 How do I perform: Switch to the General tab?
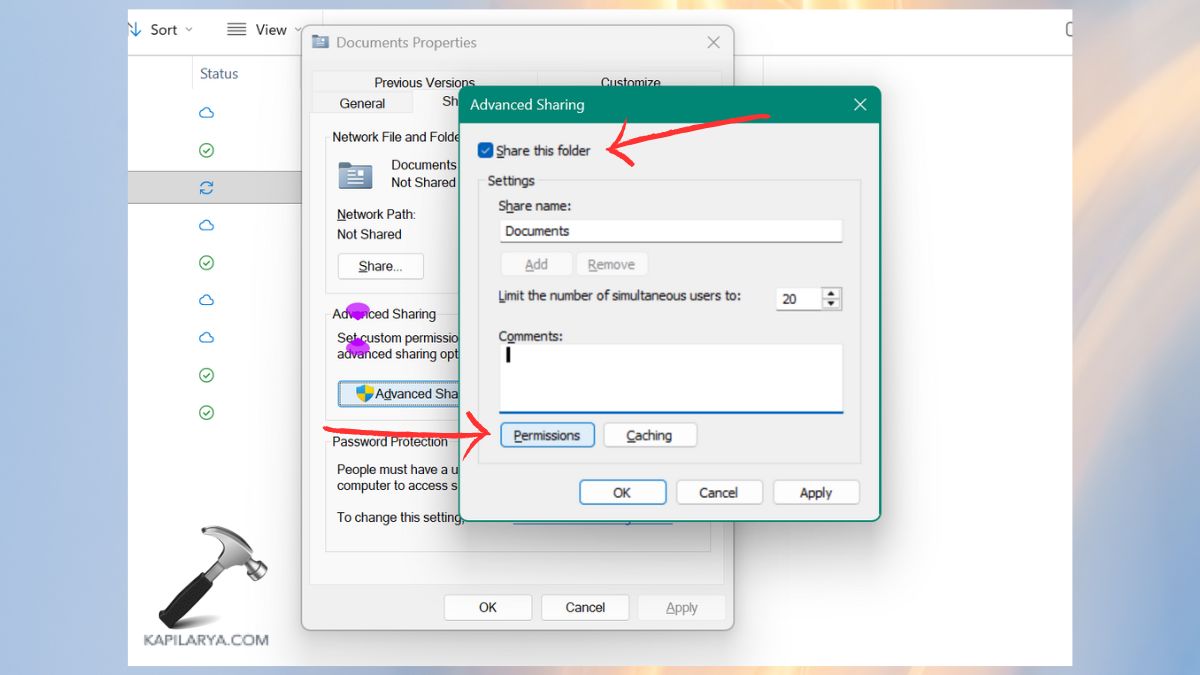point(362,103)
